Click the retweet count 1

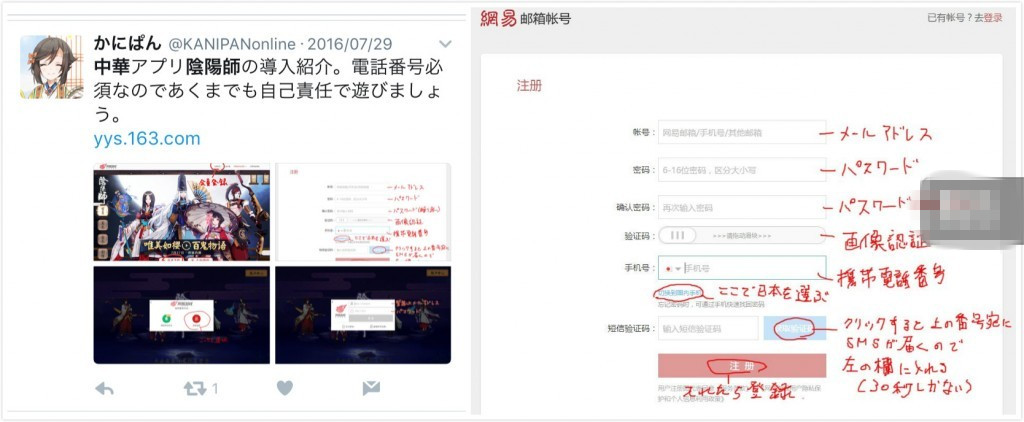[x=215, y=389]
